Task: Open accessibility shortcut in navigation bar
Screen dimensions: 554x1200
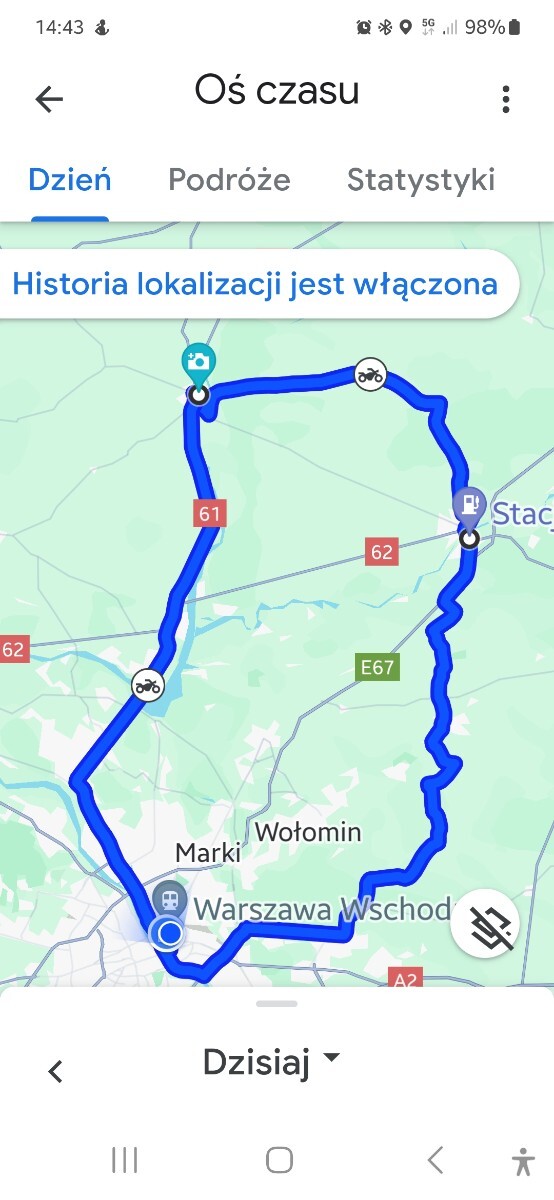Action: click(522, 1161)
